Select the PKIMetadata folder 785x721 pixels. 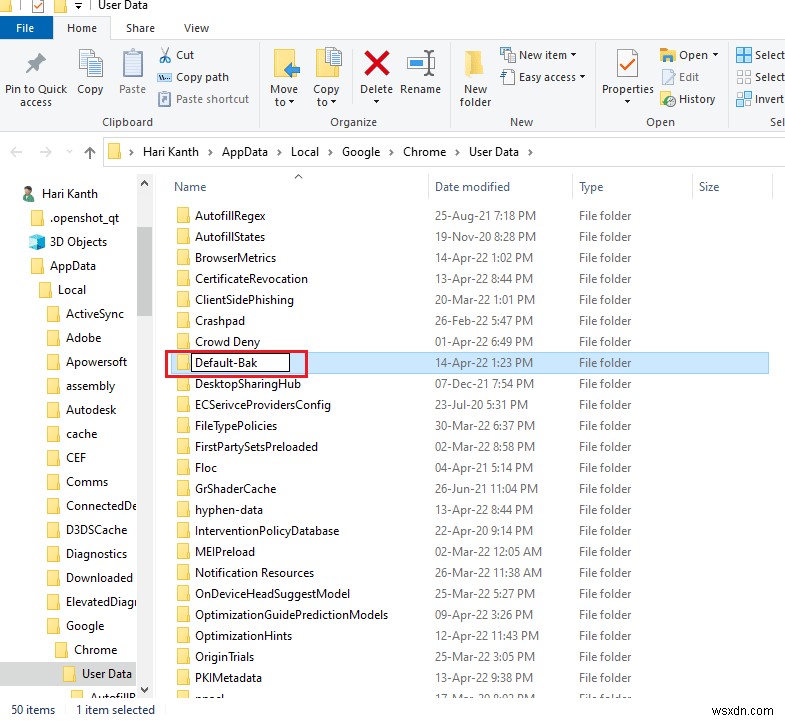click(228, 678)
